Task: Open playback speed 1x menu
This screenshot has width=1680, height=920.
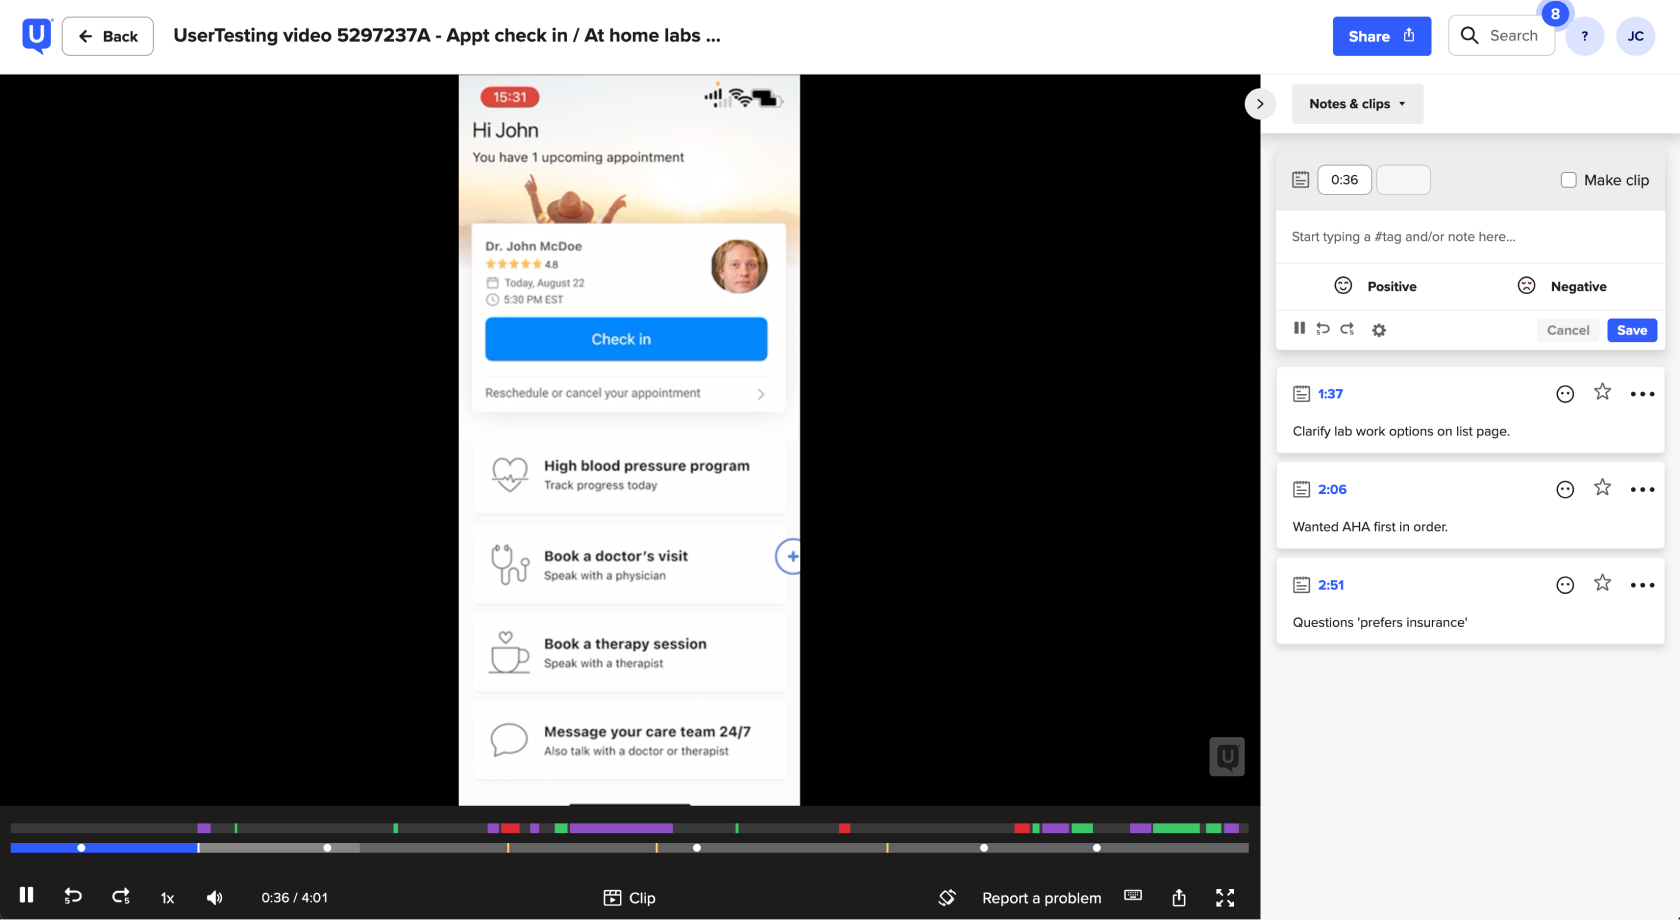Action: 167,898
